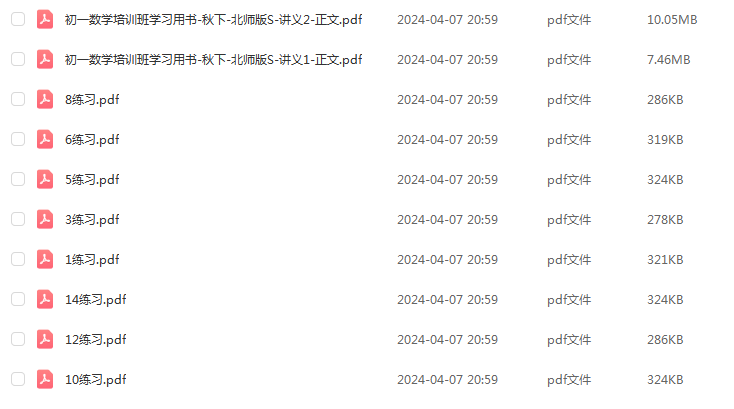734x409 pixels.
Task: Tick the checkbox beside 10练习.pdf
Action: pos(18,379)
